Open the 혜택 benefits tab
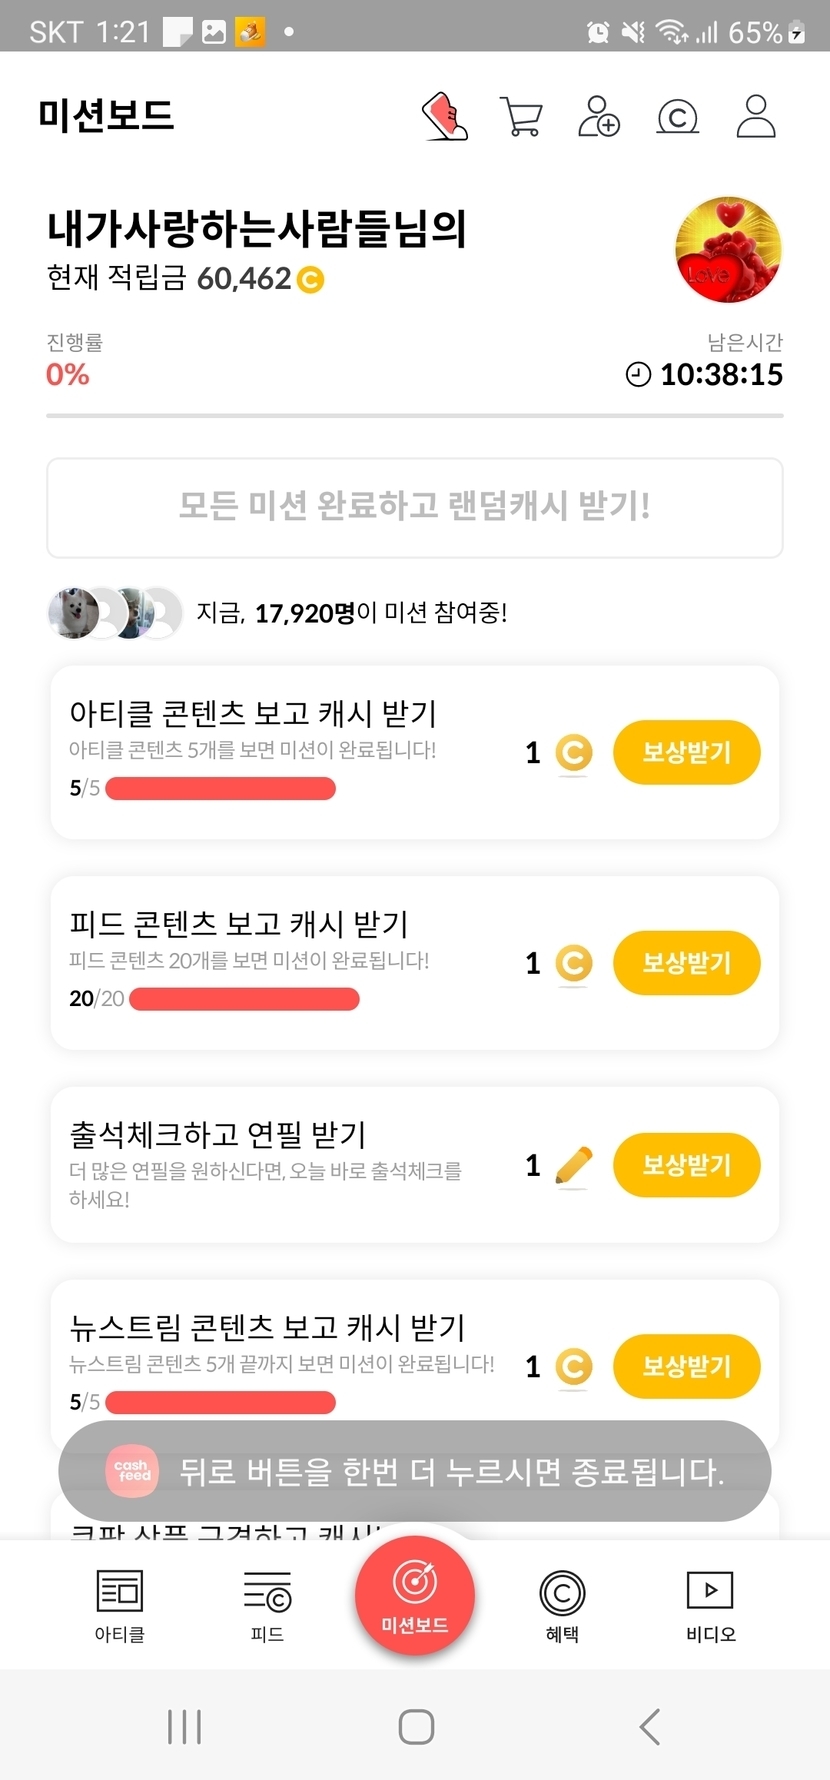Image resolution: width=830 pixels, height=1780 pixels. coord(562,1605)
